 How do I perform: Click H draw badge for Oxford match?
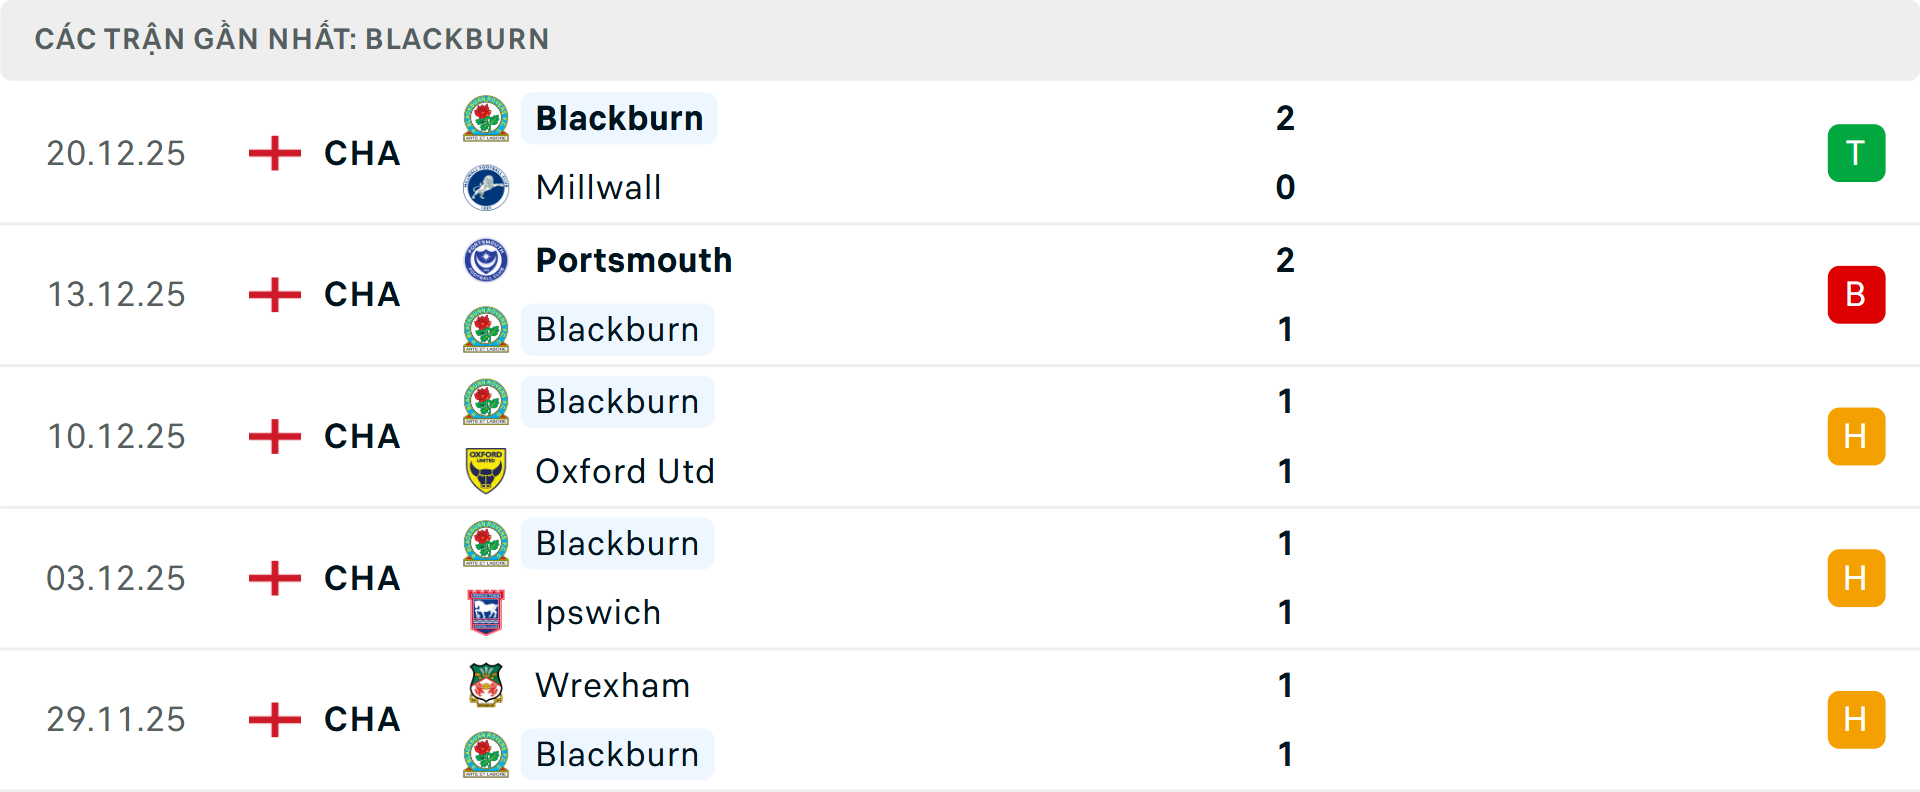pos(1856,436)
